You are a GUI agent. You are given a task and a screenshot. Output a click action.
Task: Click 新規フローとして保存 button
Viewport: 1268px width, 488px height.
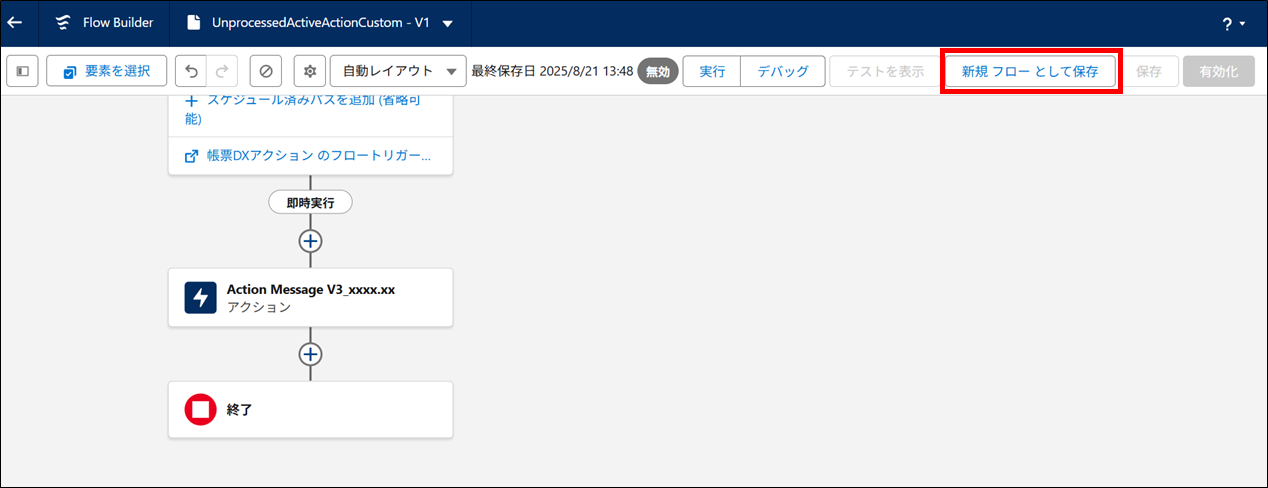click(1030, 71)
